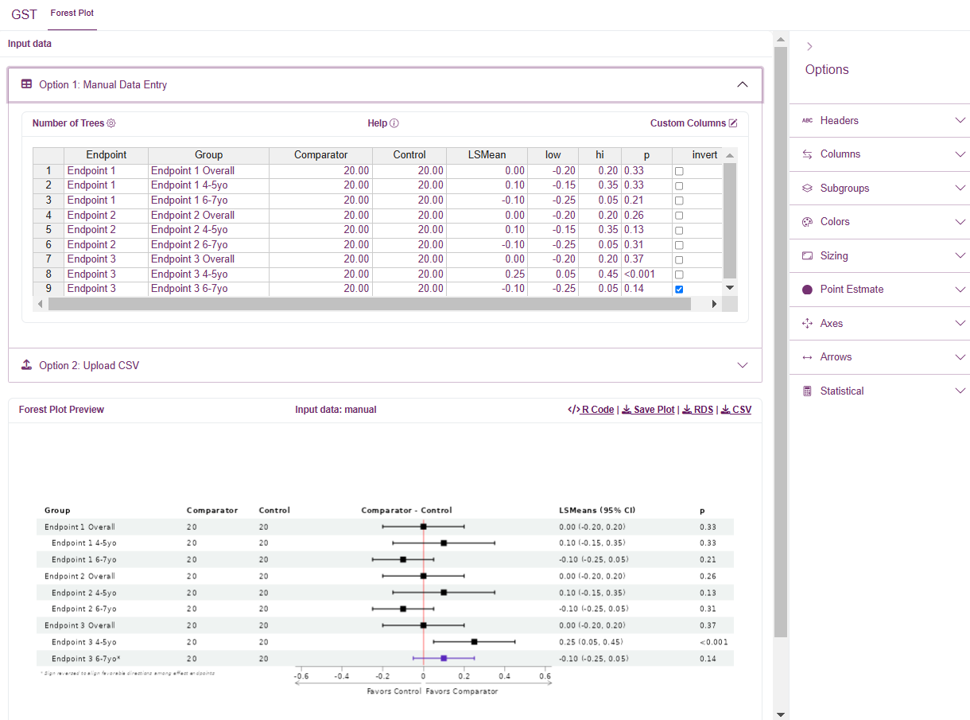The height and width of the screenshot is (720, 970).
Task: Click the table icon beside Manual Data Entry
Action: [27, 84]
